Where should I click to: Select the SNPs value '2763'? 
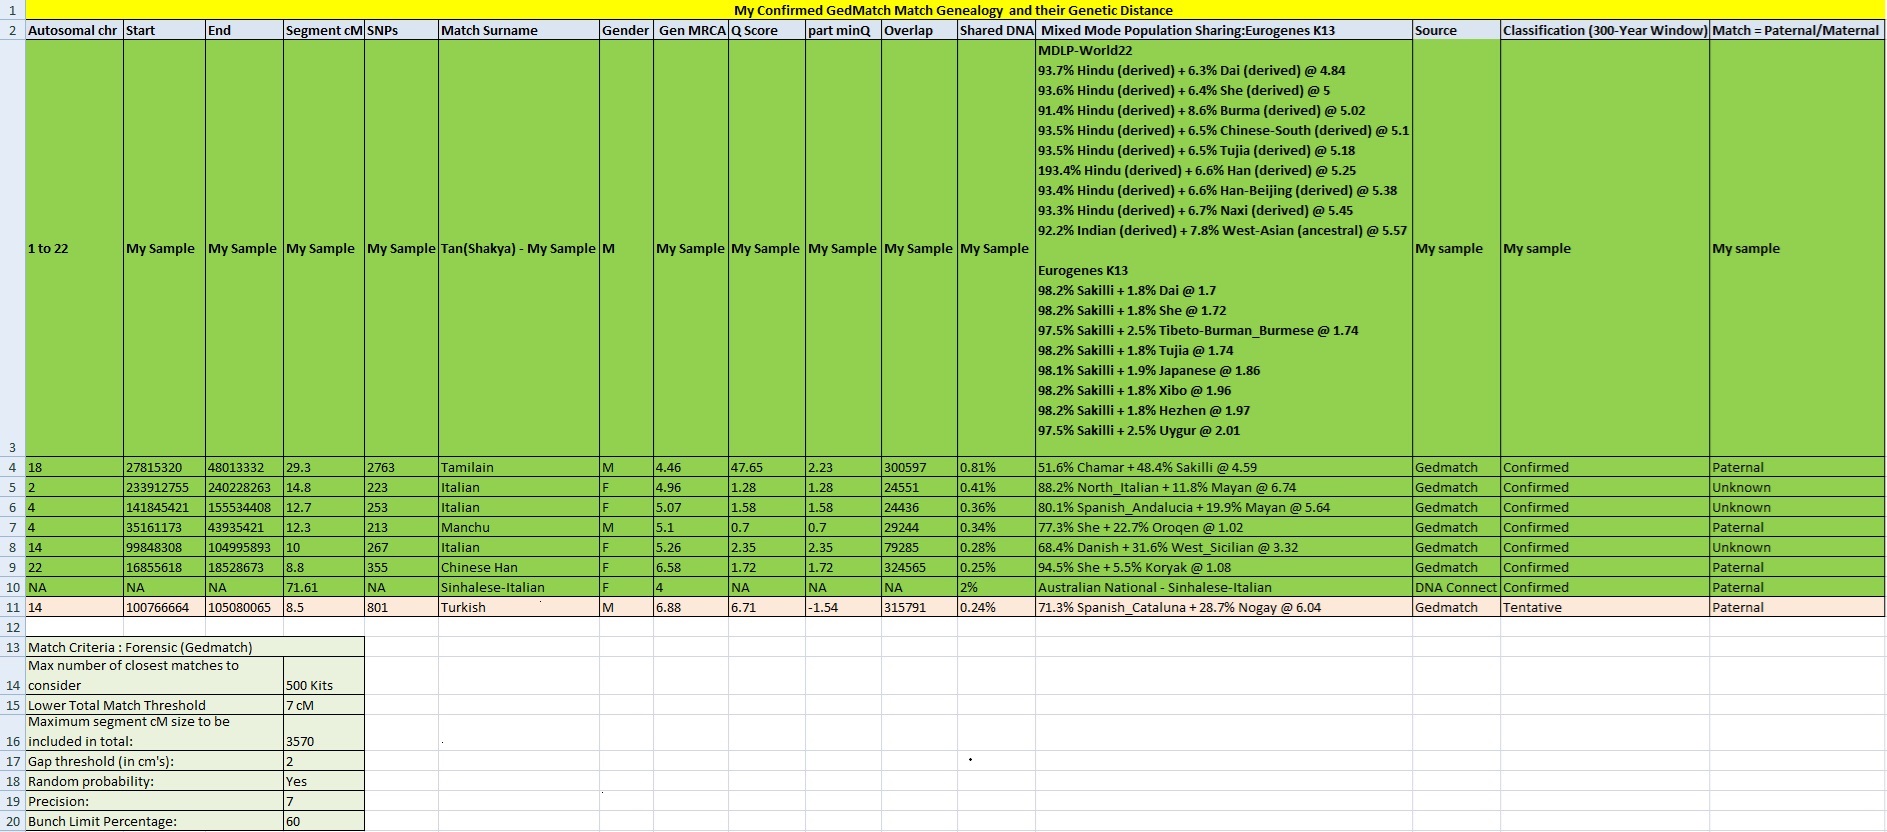coord(401,467)
